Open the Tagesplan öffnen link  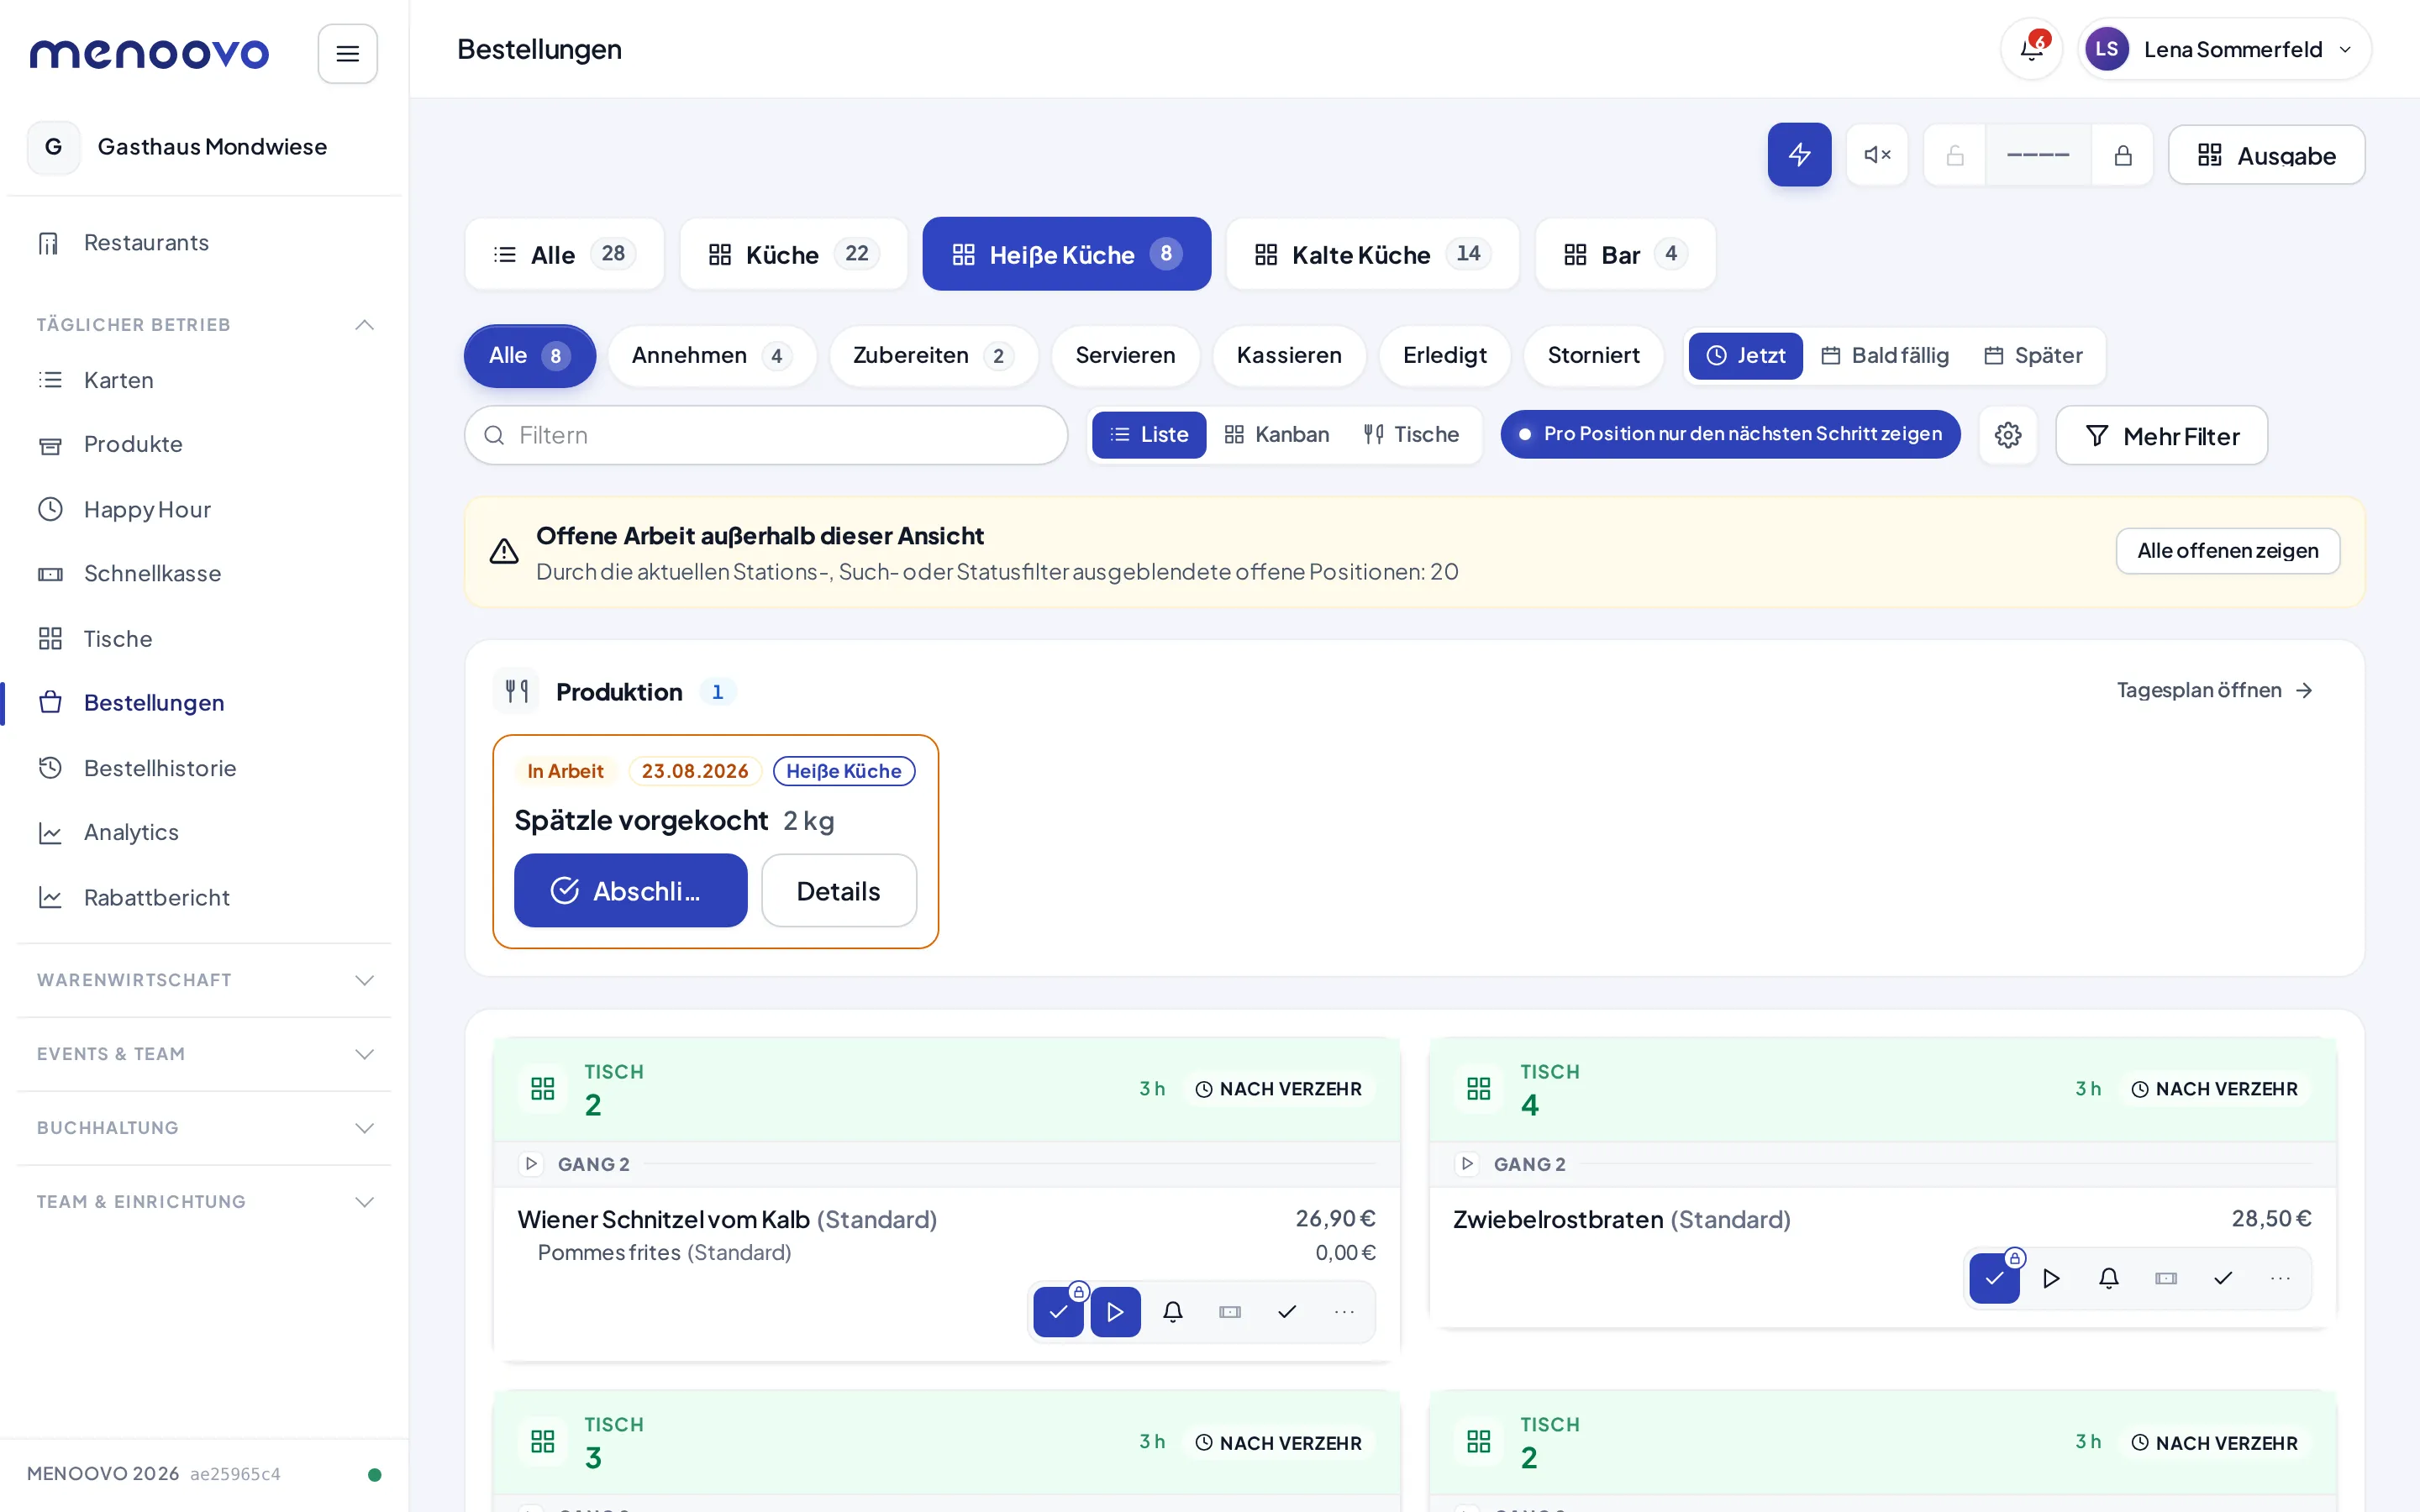coord(2214,690)
